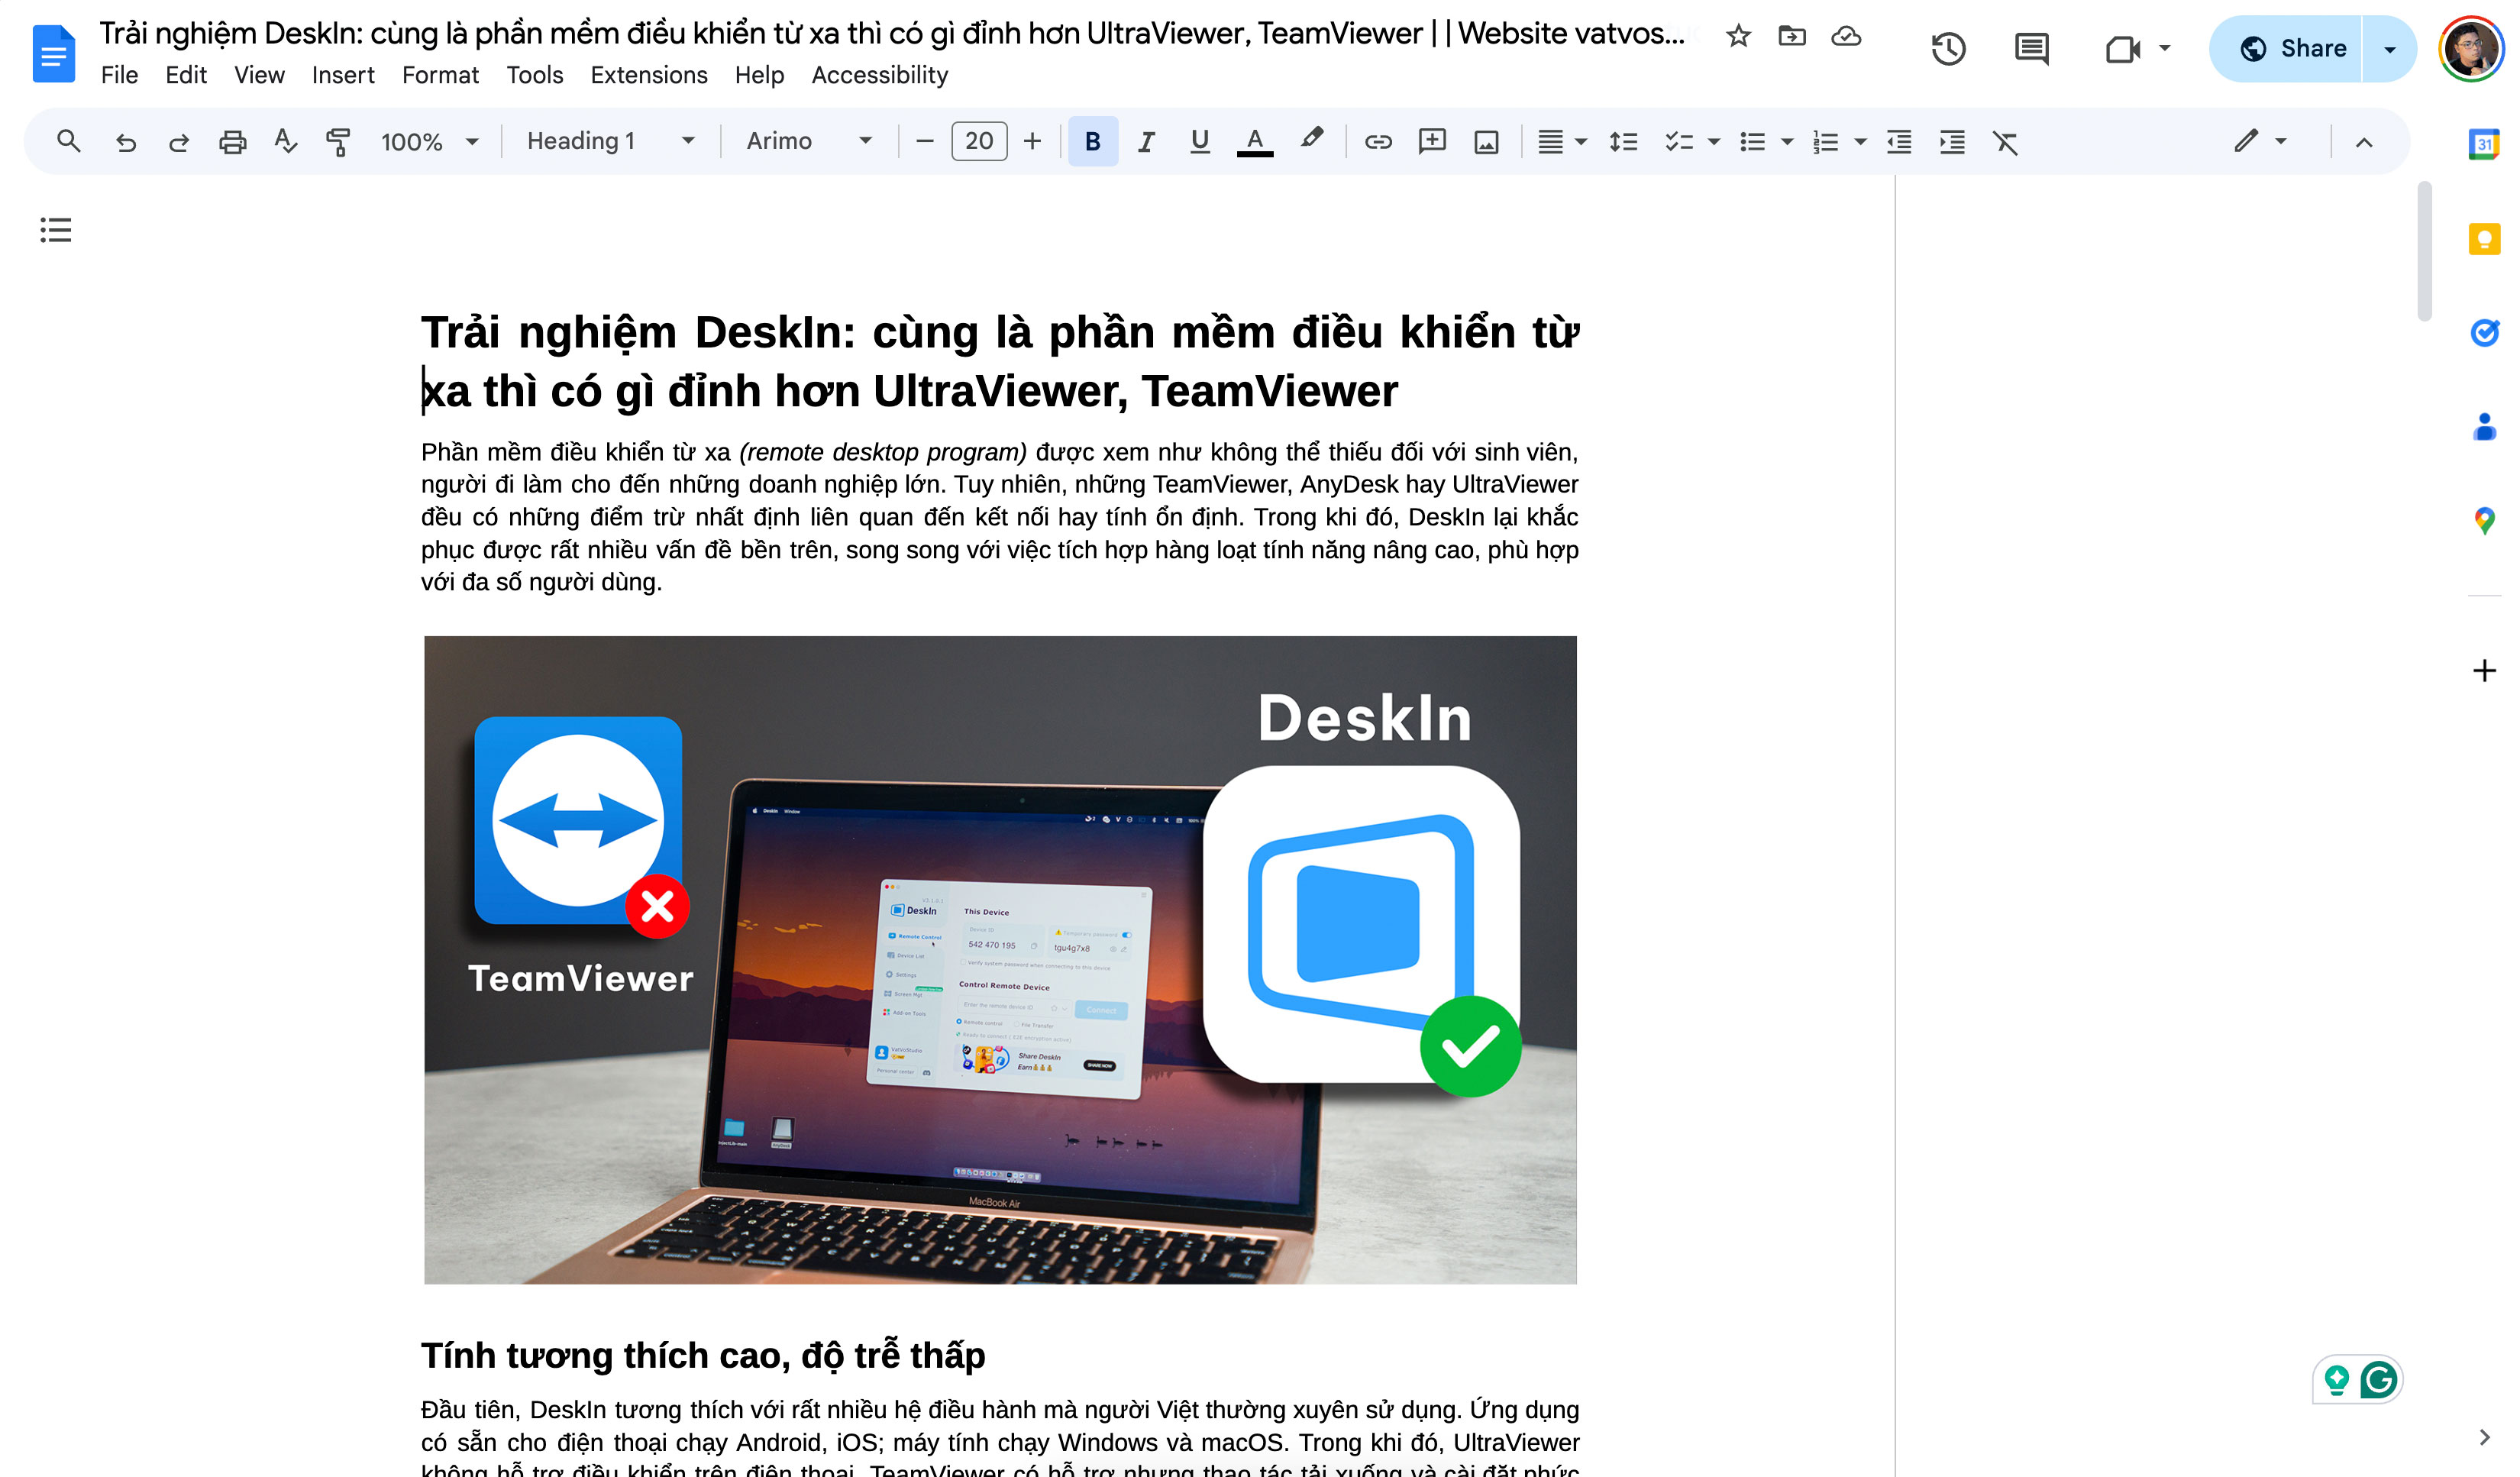Screen dimensions: 2520x1477
Task: Drag the font size stepper up
Action: point(1035,141)
